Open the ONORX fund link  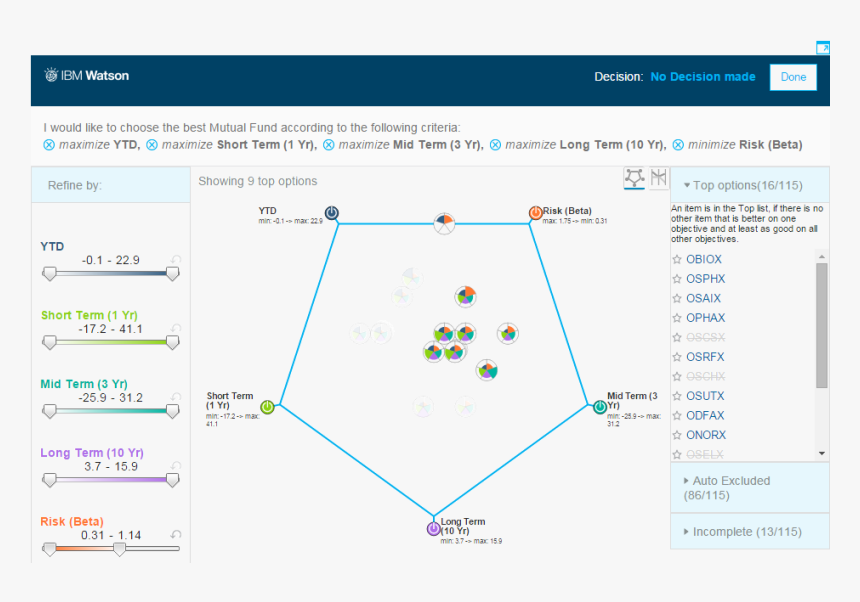706,435
